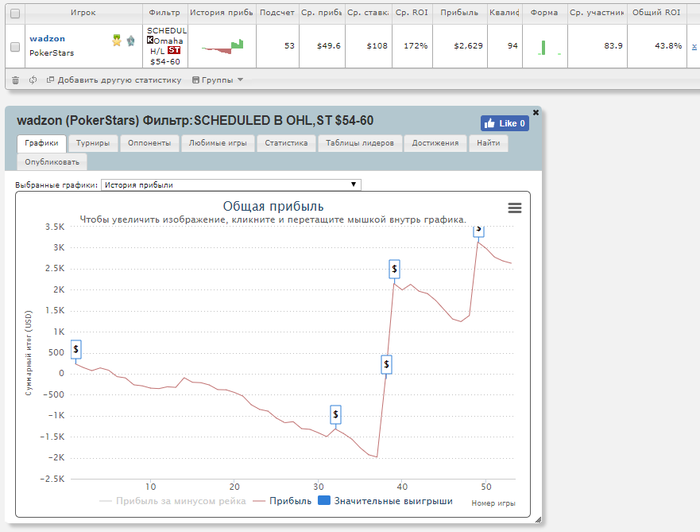Click the gold star badge next to wadzon

[x=117, y=41]
